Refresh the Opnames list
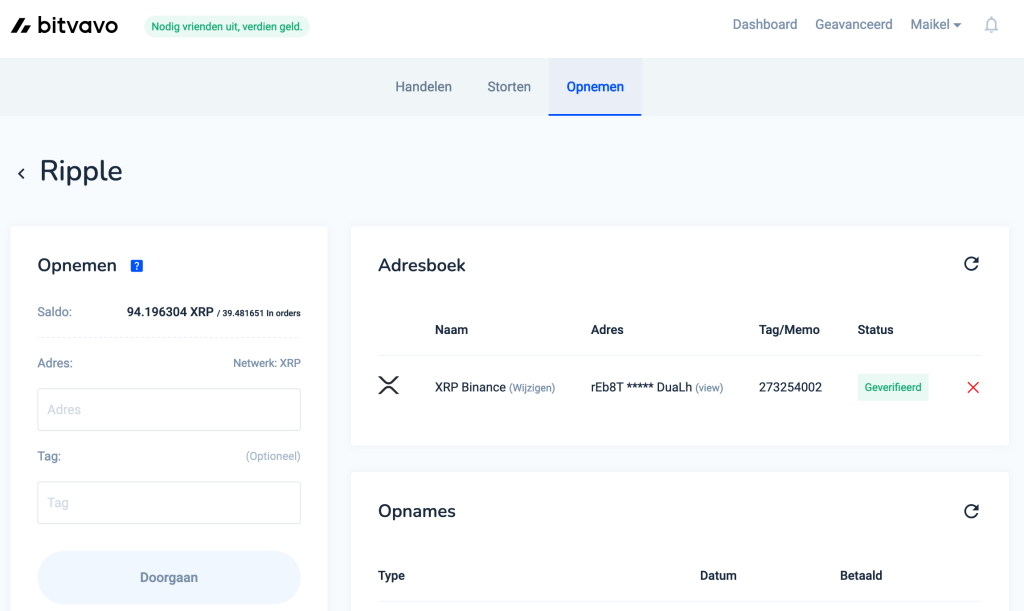This screenshot has height=611, width=1024. (970, 511)
